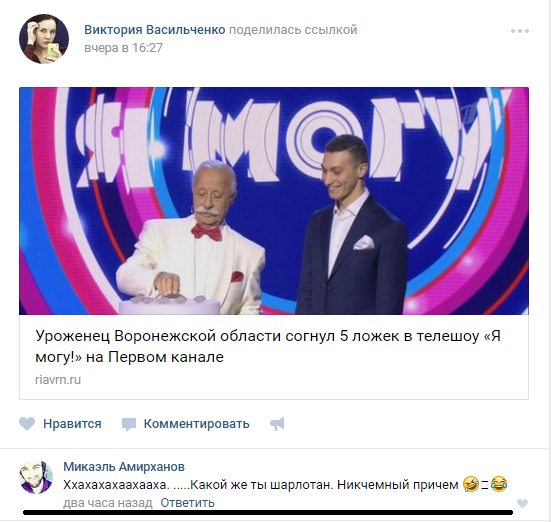Share the post with the megaphone icon
The height and width of the screenshot is (522, 551).
[x=277, y=424]
